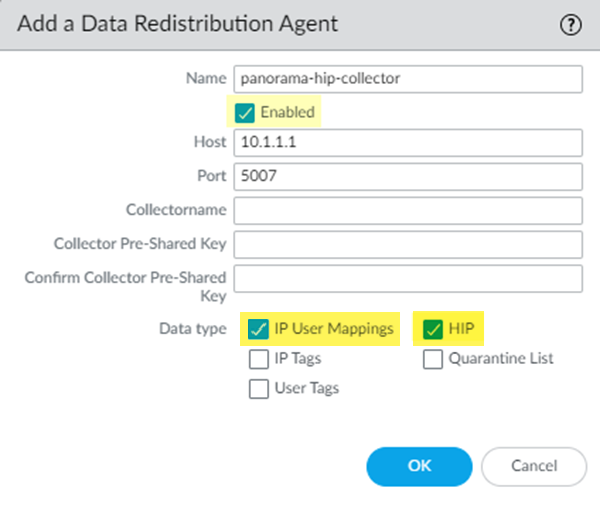Disable the IP User Mappings checkbox

click(x=258, y=328)
